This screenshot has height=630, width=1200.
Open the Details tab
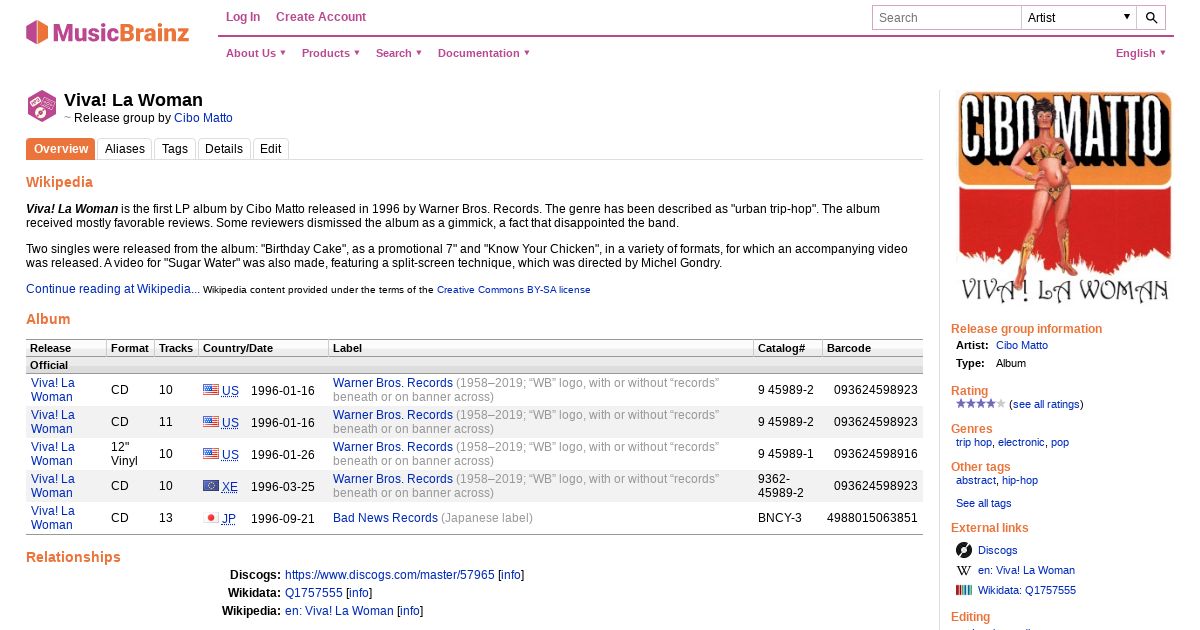[x=224, y=149]
